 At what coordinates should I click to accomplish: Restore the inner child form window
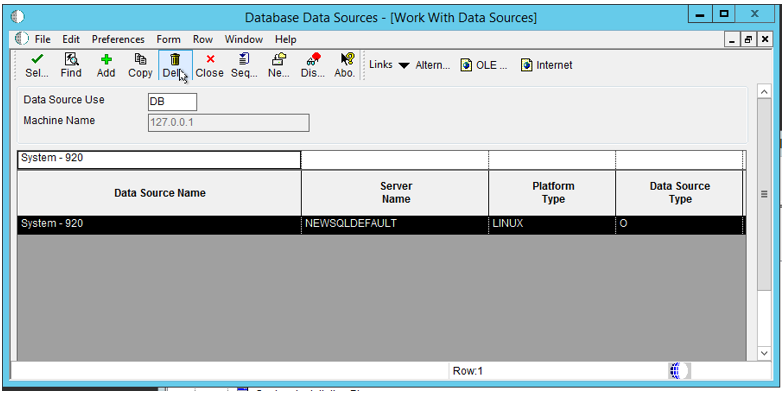749,39
